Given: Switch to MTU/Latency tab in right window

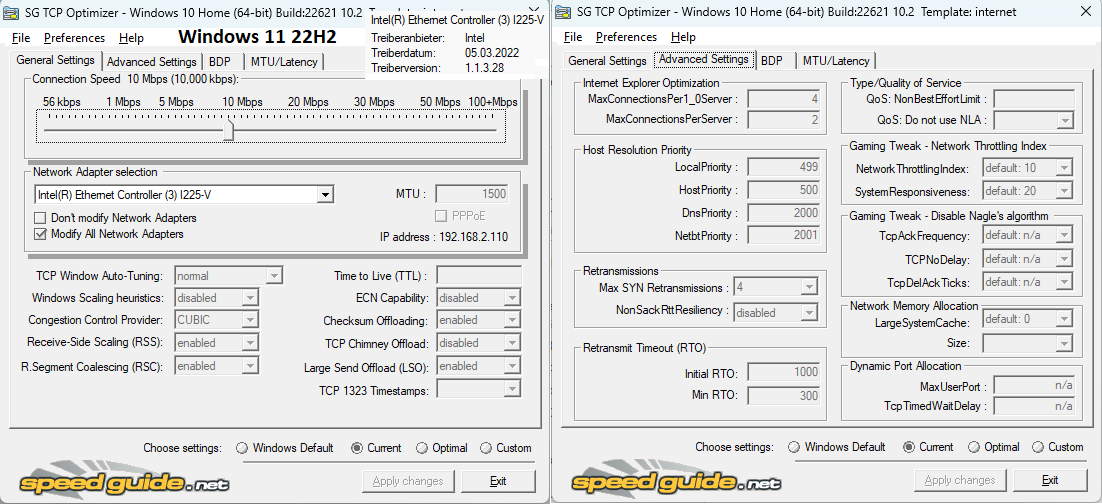Looking at the screenshot, I should 836,61.
